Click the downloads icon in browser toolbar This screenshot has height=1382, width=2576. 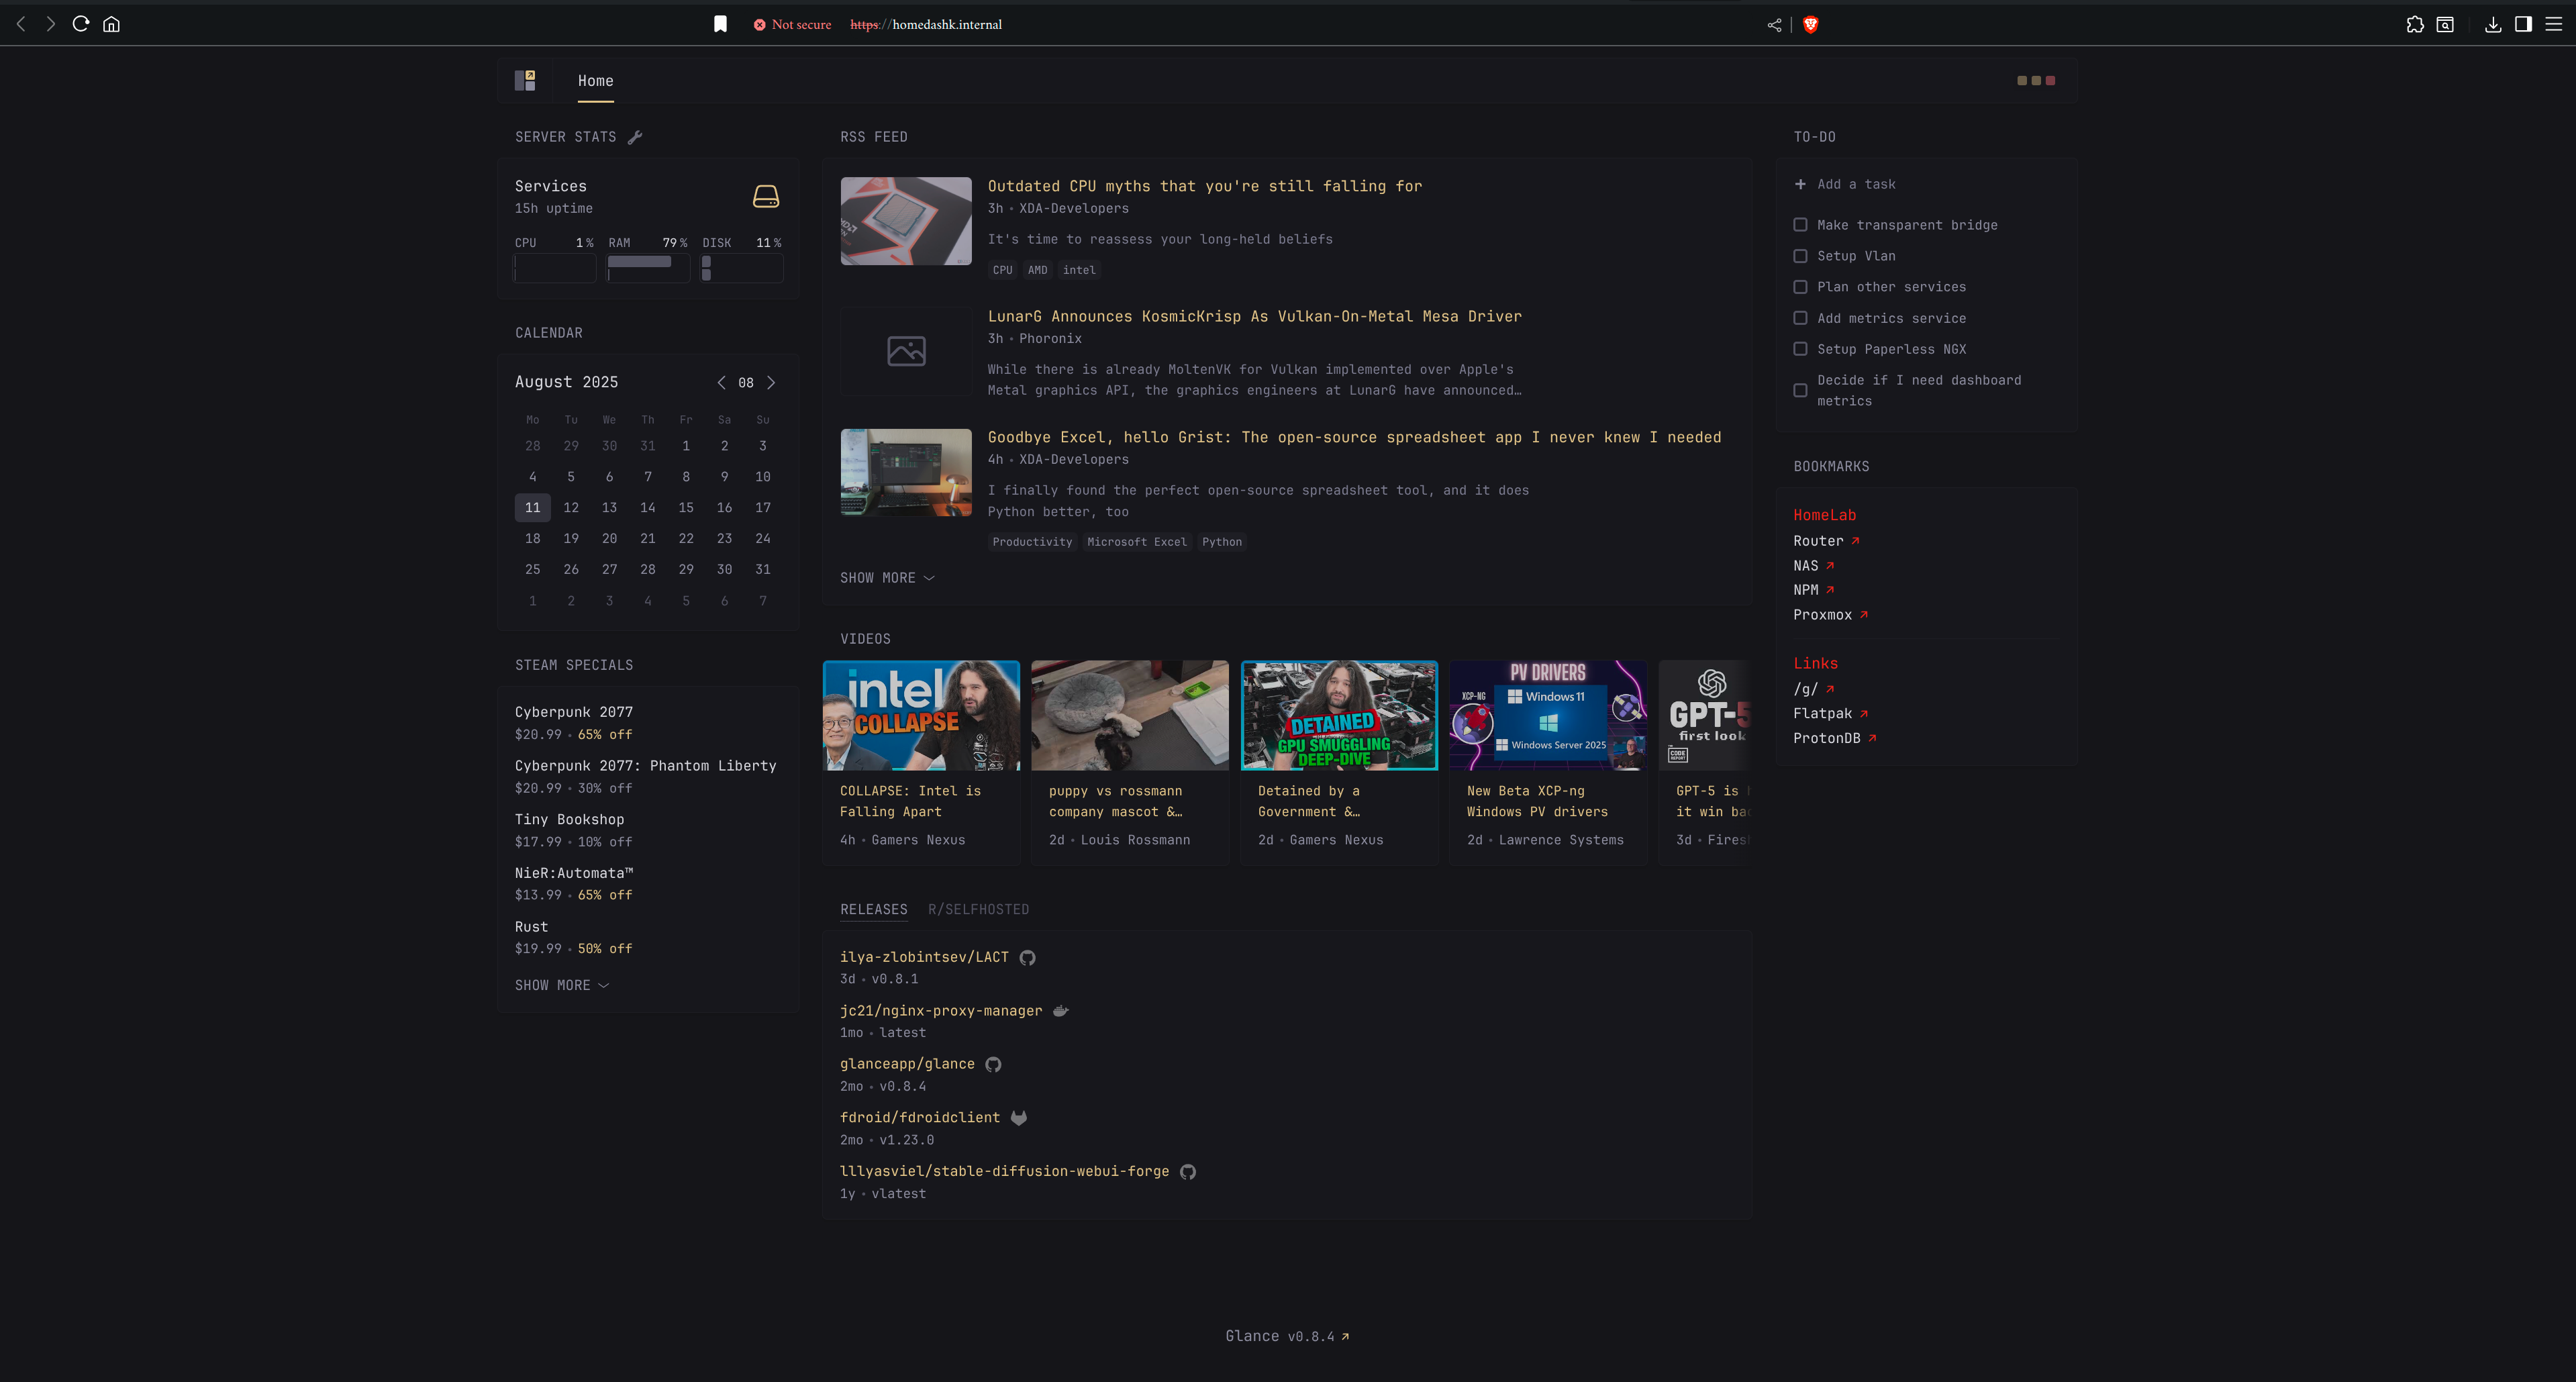pyautogui.click(x=2493, y=24)
